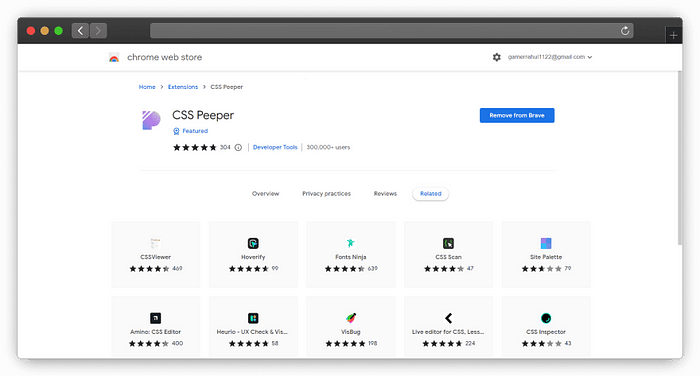Open the VisBug extension icon
The height and width of the screenshot is (376, 700).
click(x=351, y=318)
